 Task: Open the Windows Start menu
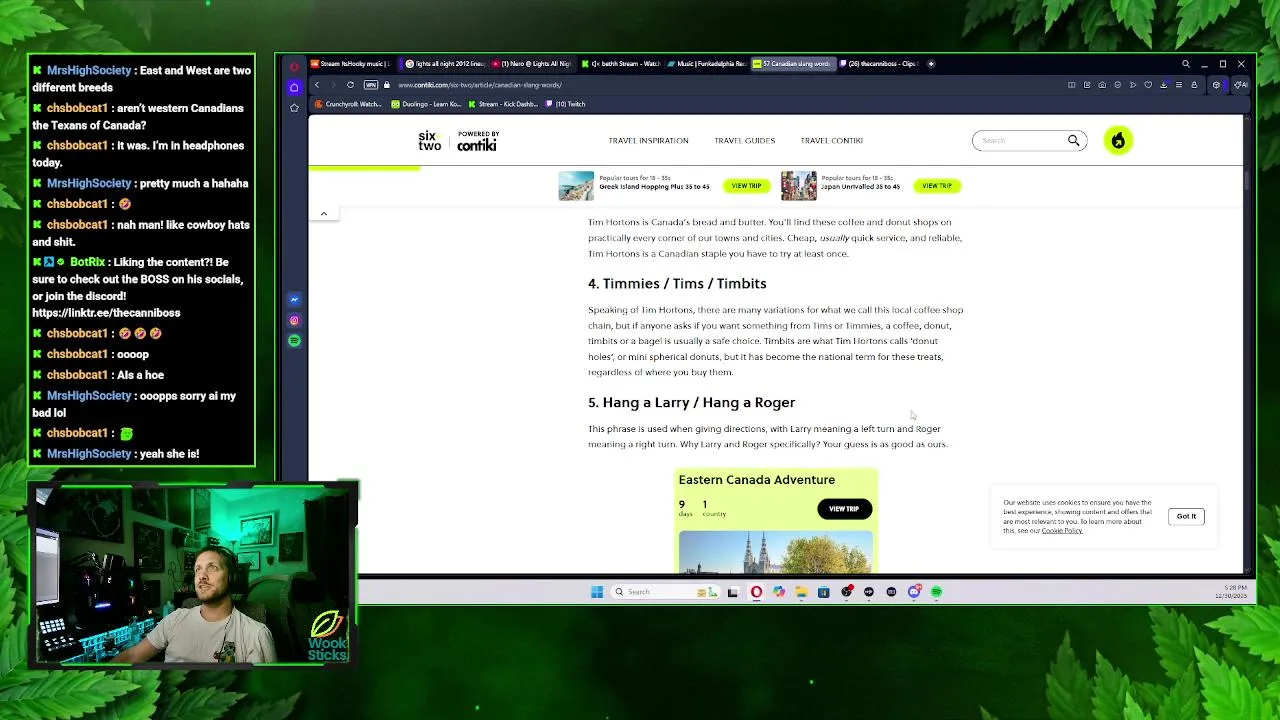(x=597, y=592)
